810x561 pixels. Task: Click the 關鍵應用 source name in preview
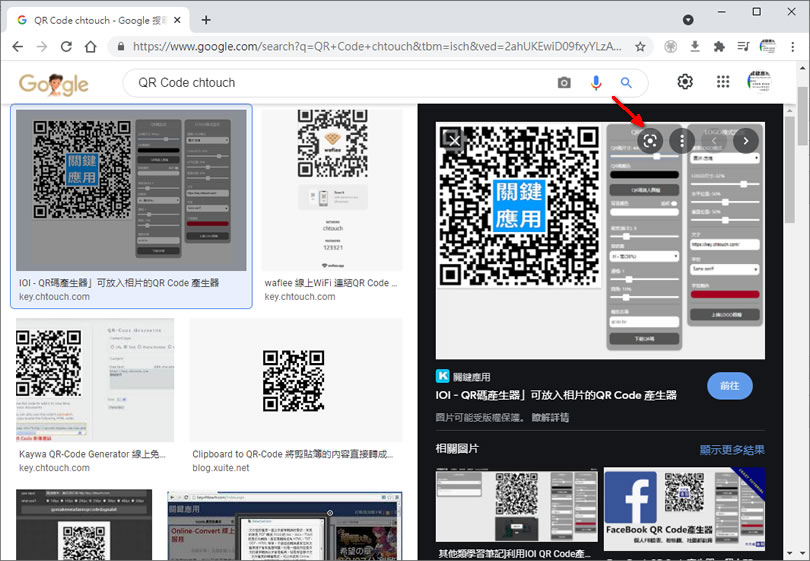pos(472,377)
